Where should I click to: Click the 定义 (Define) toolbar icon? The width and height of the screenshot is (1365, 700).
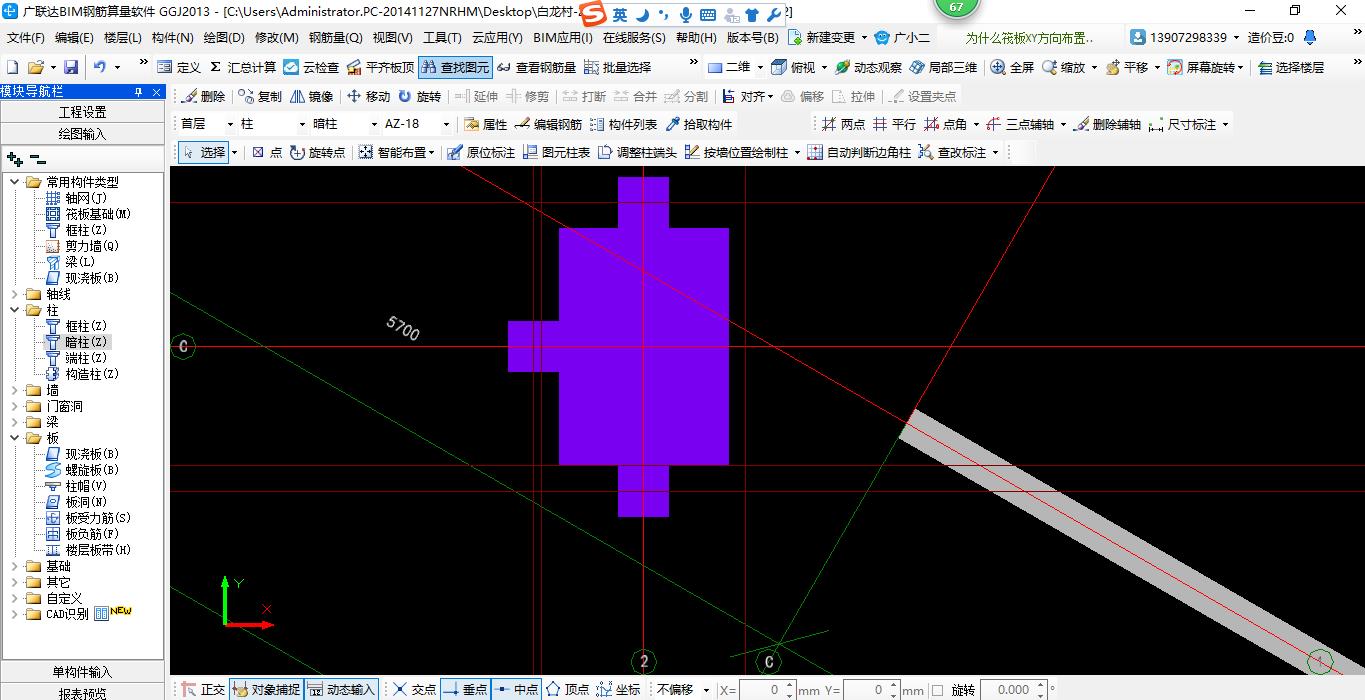[179, 67]
